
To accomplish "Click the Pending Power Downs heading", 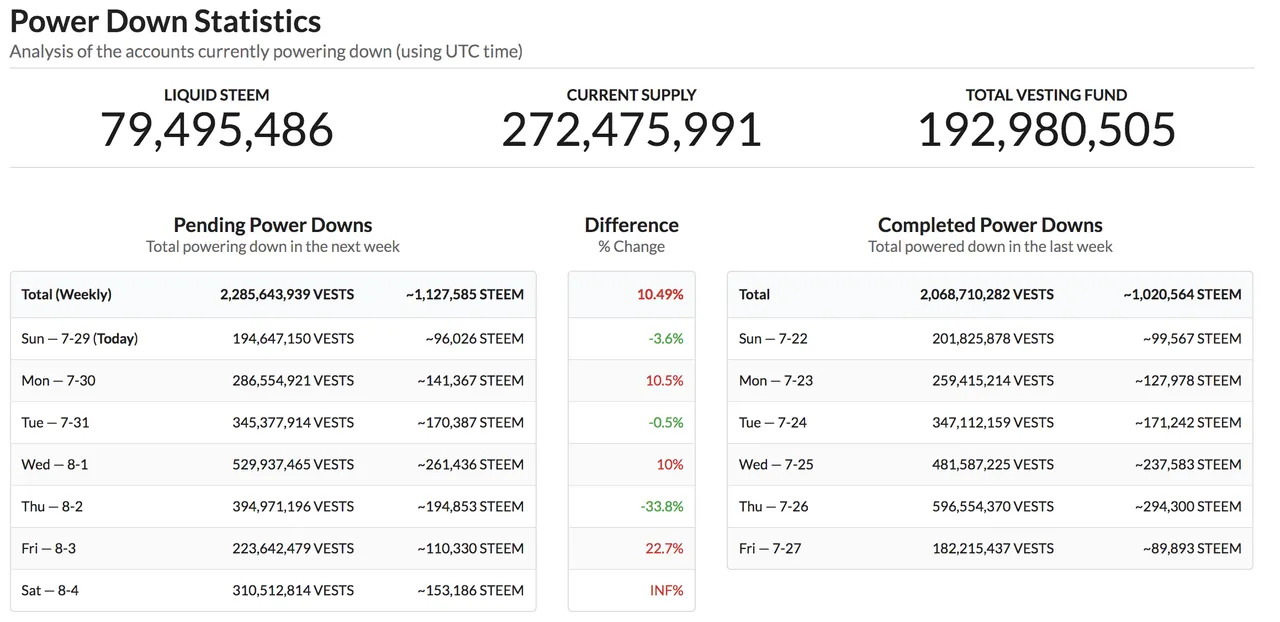I will 273,225.
